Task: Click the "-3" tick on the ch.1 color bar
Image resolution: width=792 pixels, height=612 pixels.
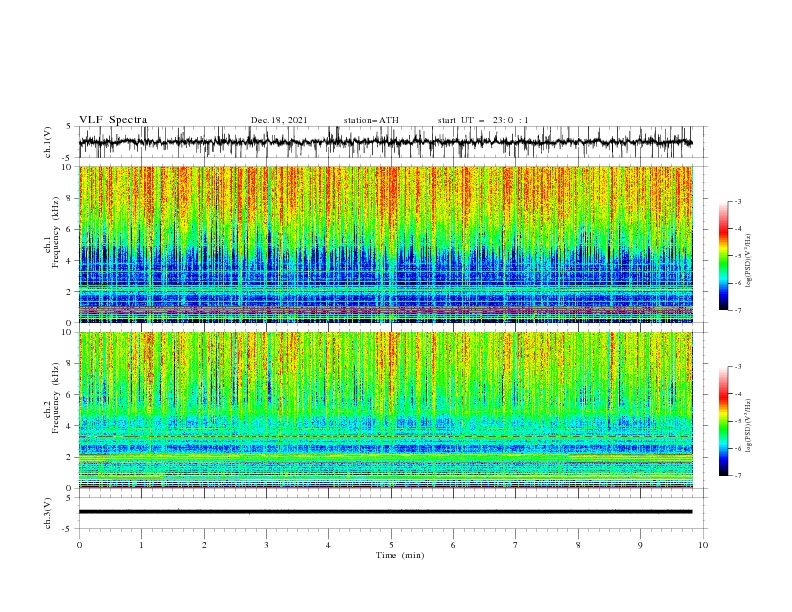Action: 737,201
